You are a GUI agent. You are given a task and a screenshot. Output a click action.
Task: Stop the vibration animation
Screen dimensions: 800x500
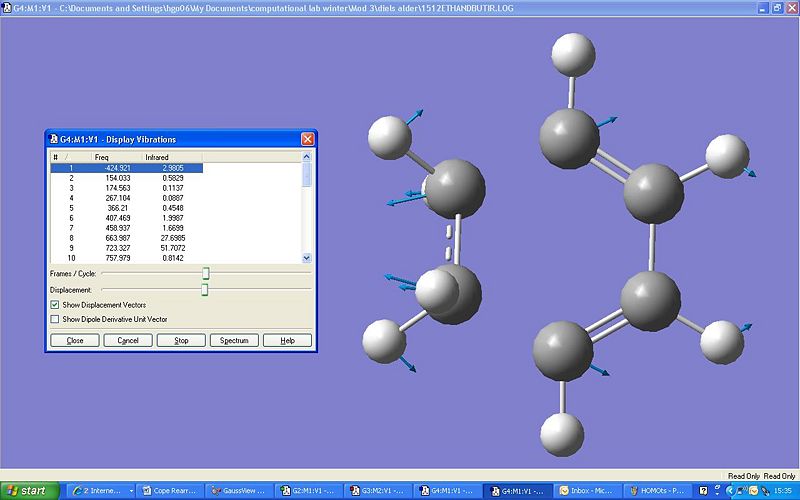pos(181,340)
